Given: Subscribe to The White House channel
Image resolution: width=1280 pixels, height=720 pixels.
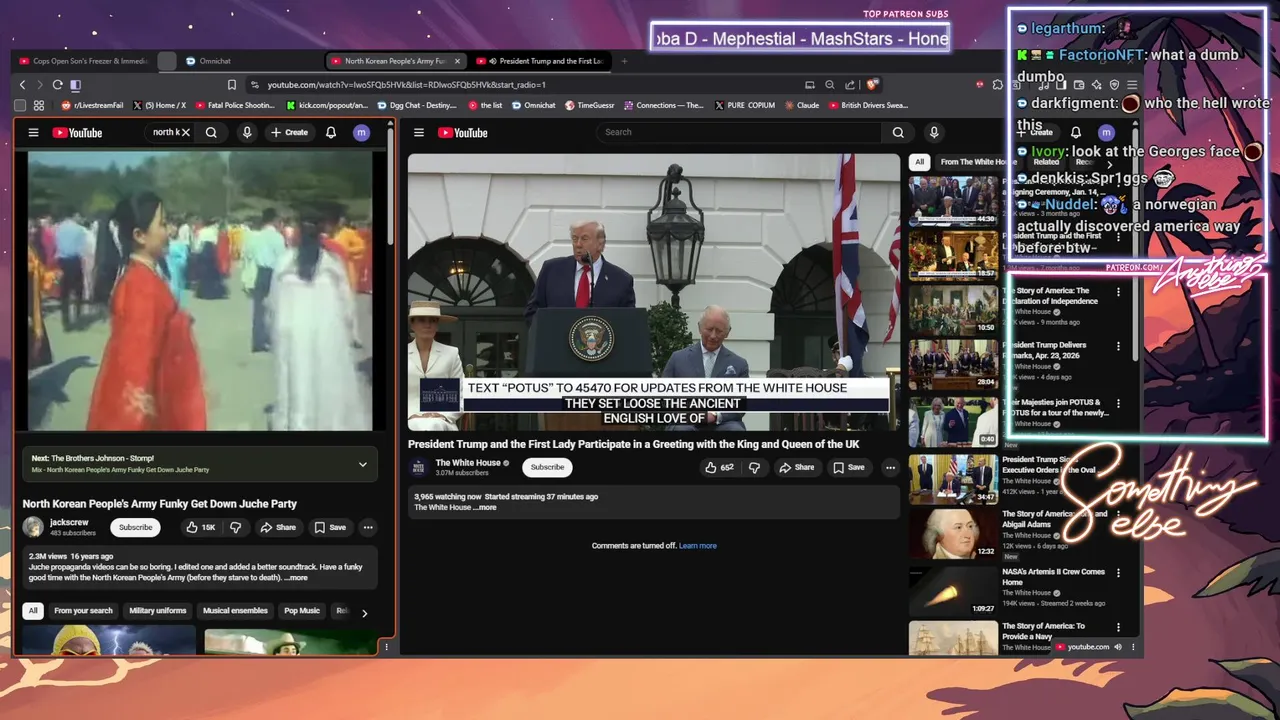Looking at the screenshot, I should tap(547, 467).
